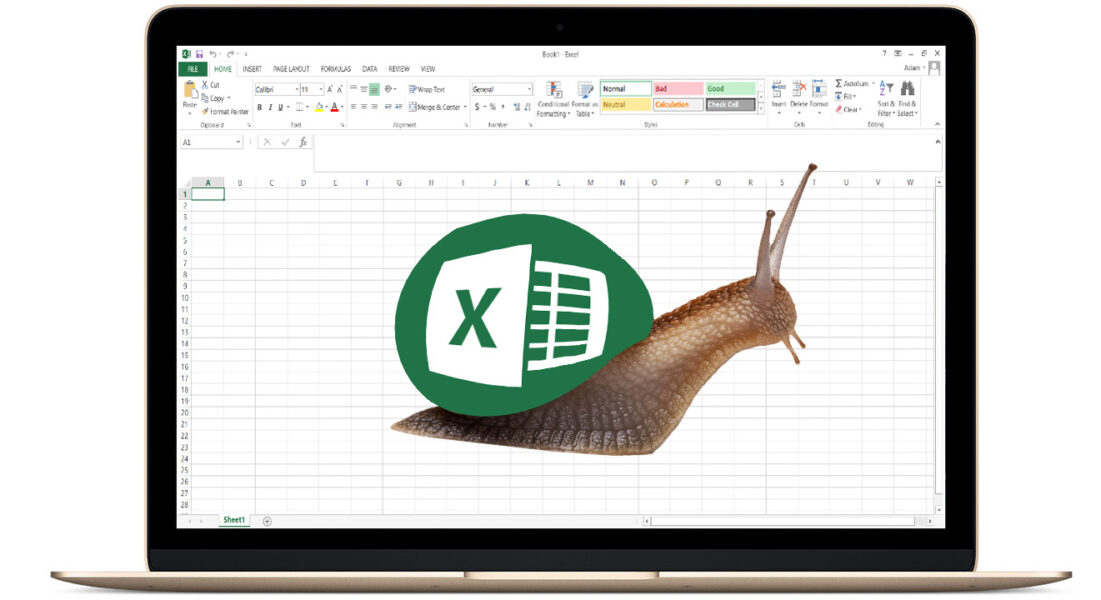
Task: Open the Find & Select menu
Action: (x=907, y=99)
